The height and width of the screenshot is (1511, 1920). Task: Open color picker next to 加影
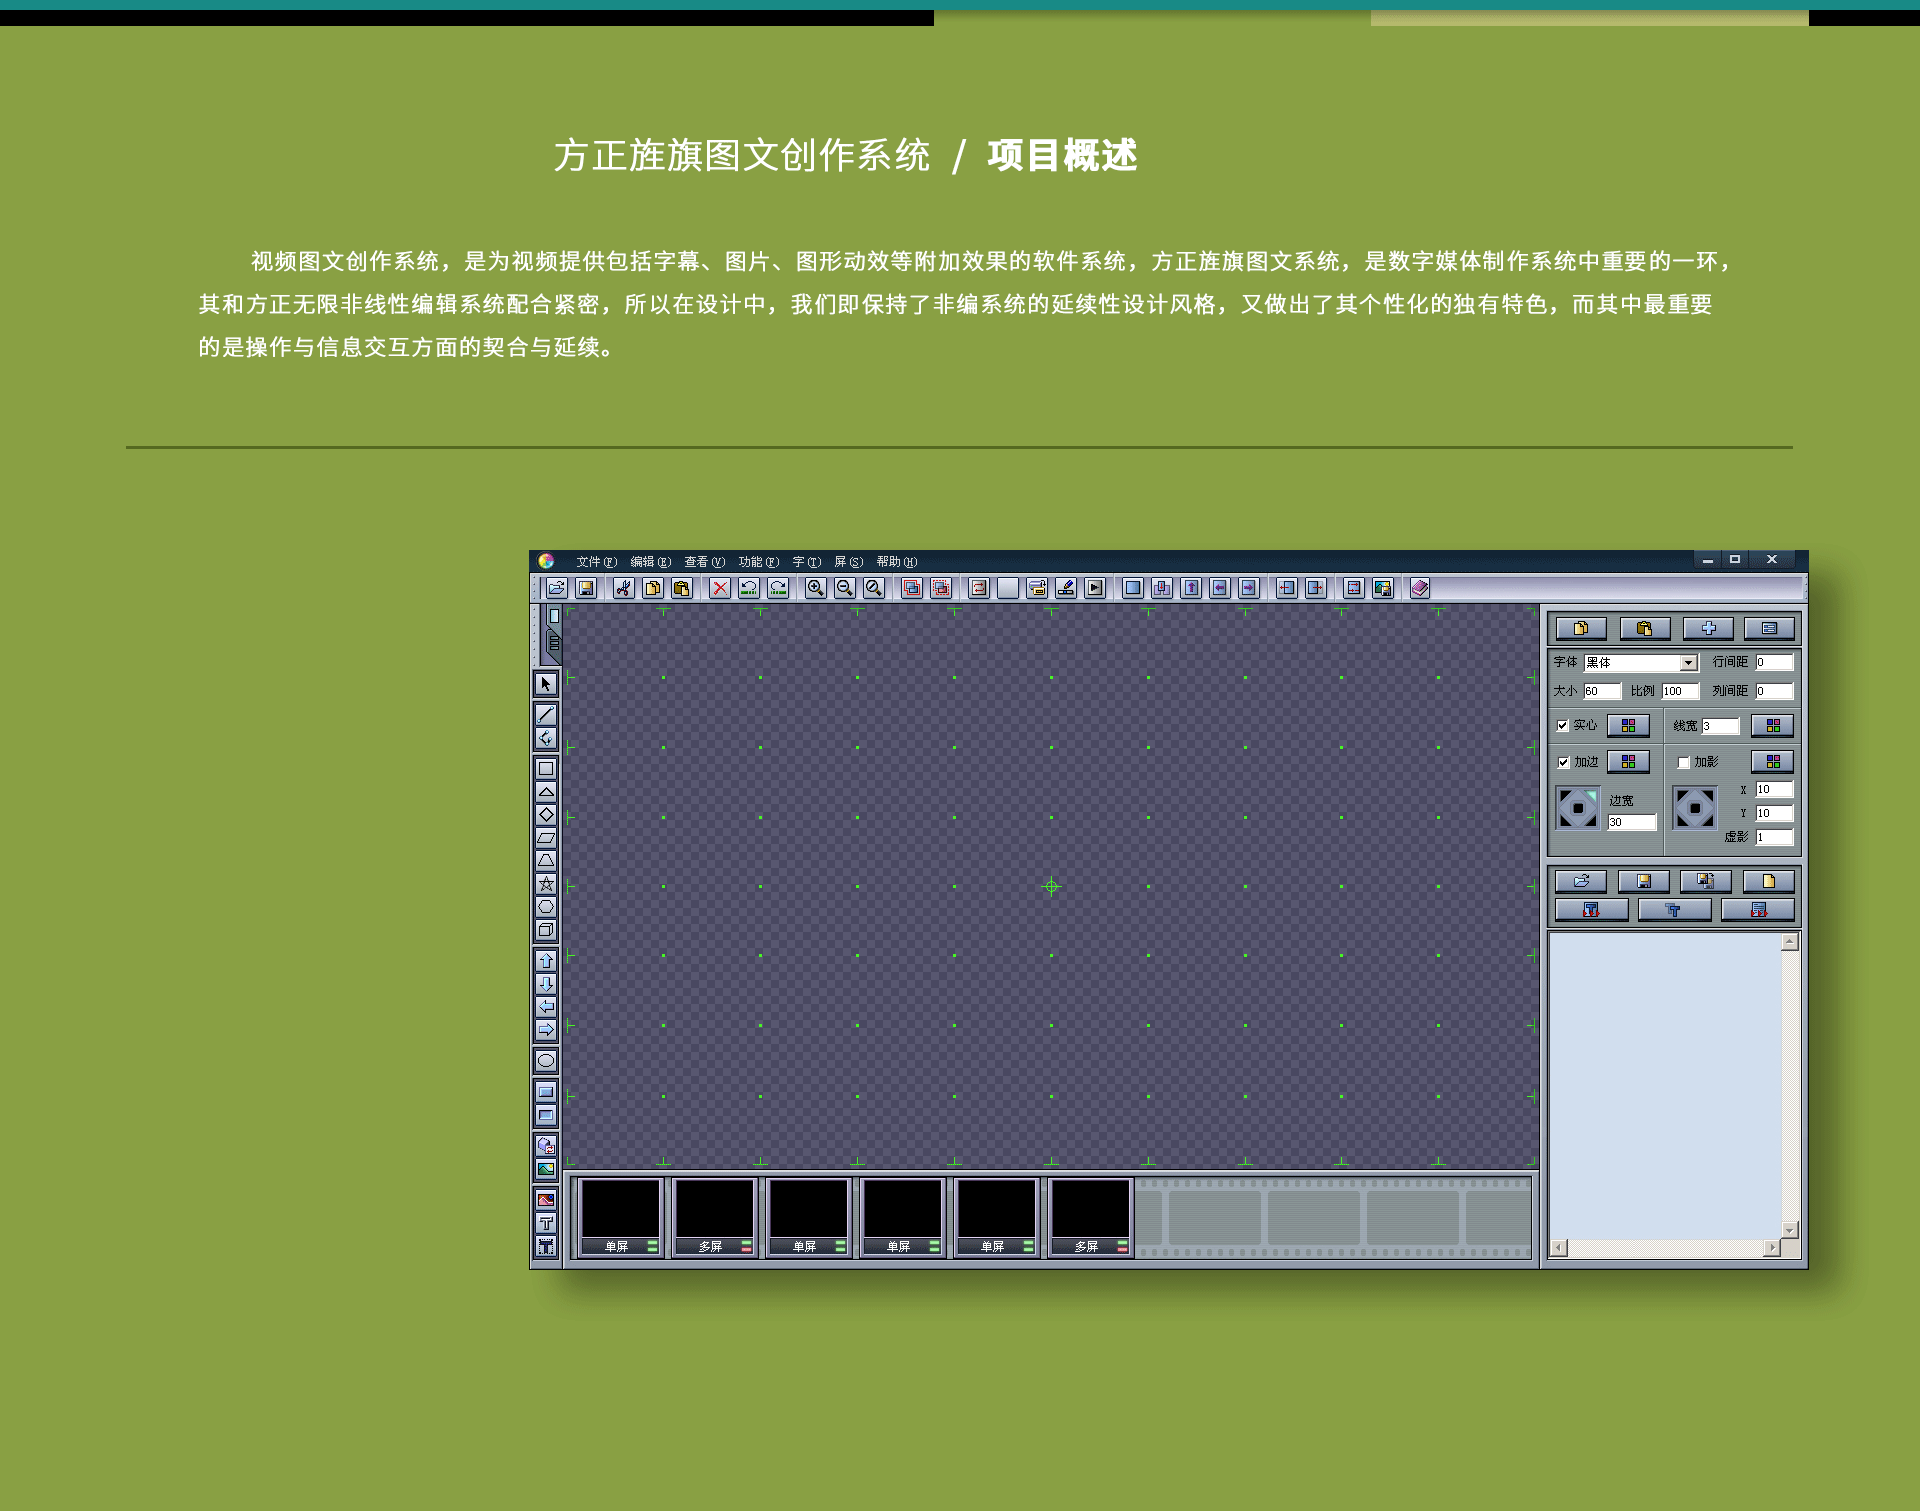[1773, 762]
